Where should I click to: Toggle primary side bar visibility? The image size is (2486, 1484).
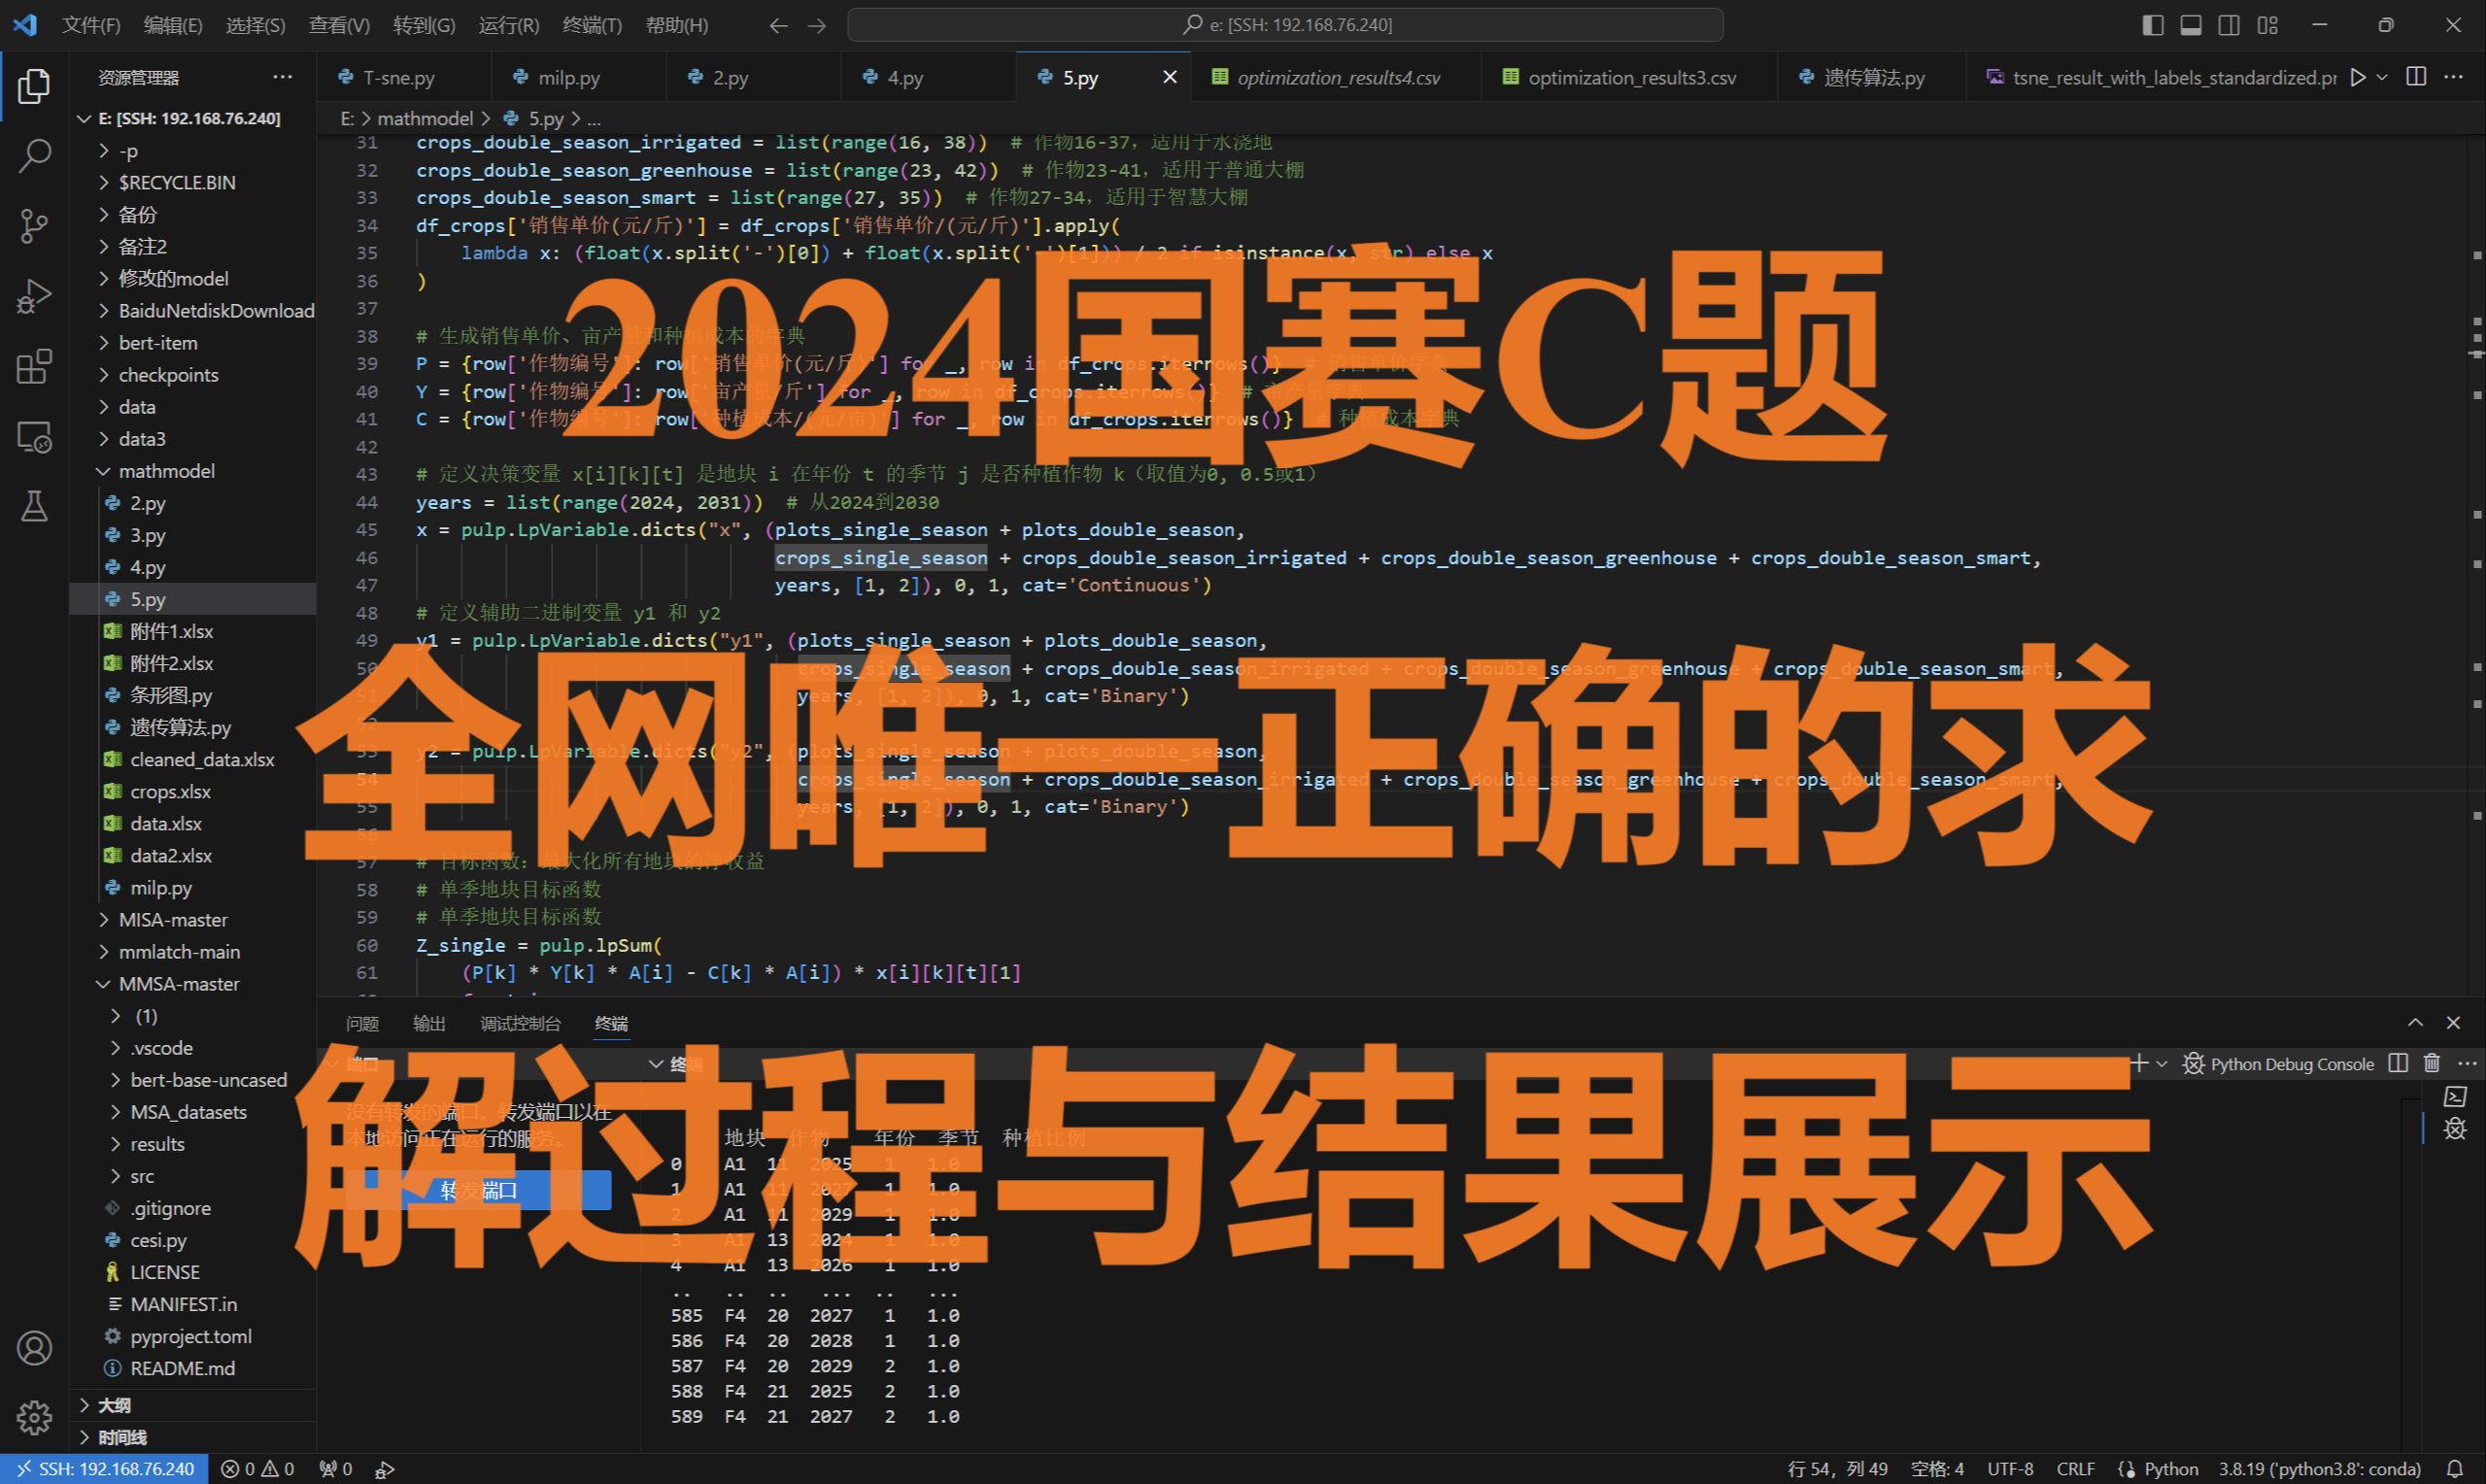(x=2153, y=25)
